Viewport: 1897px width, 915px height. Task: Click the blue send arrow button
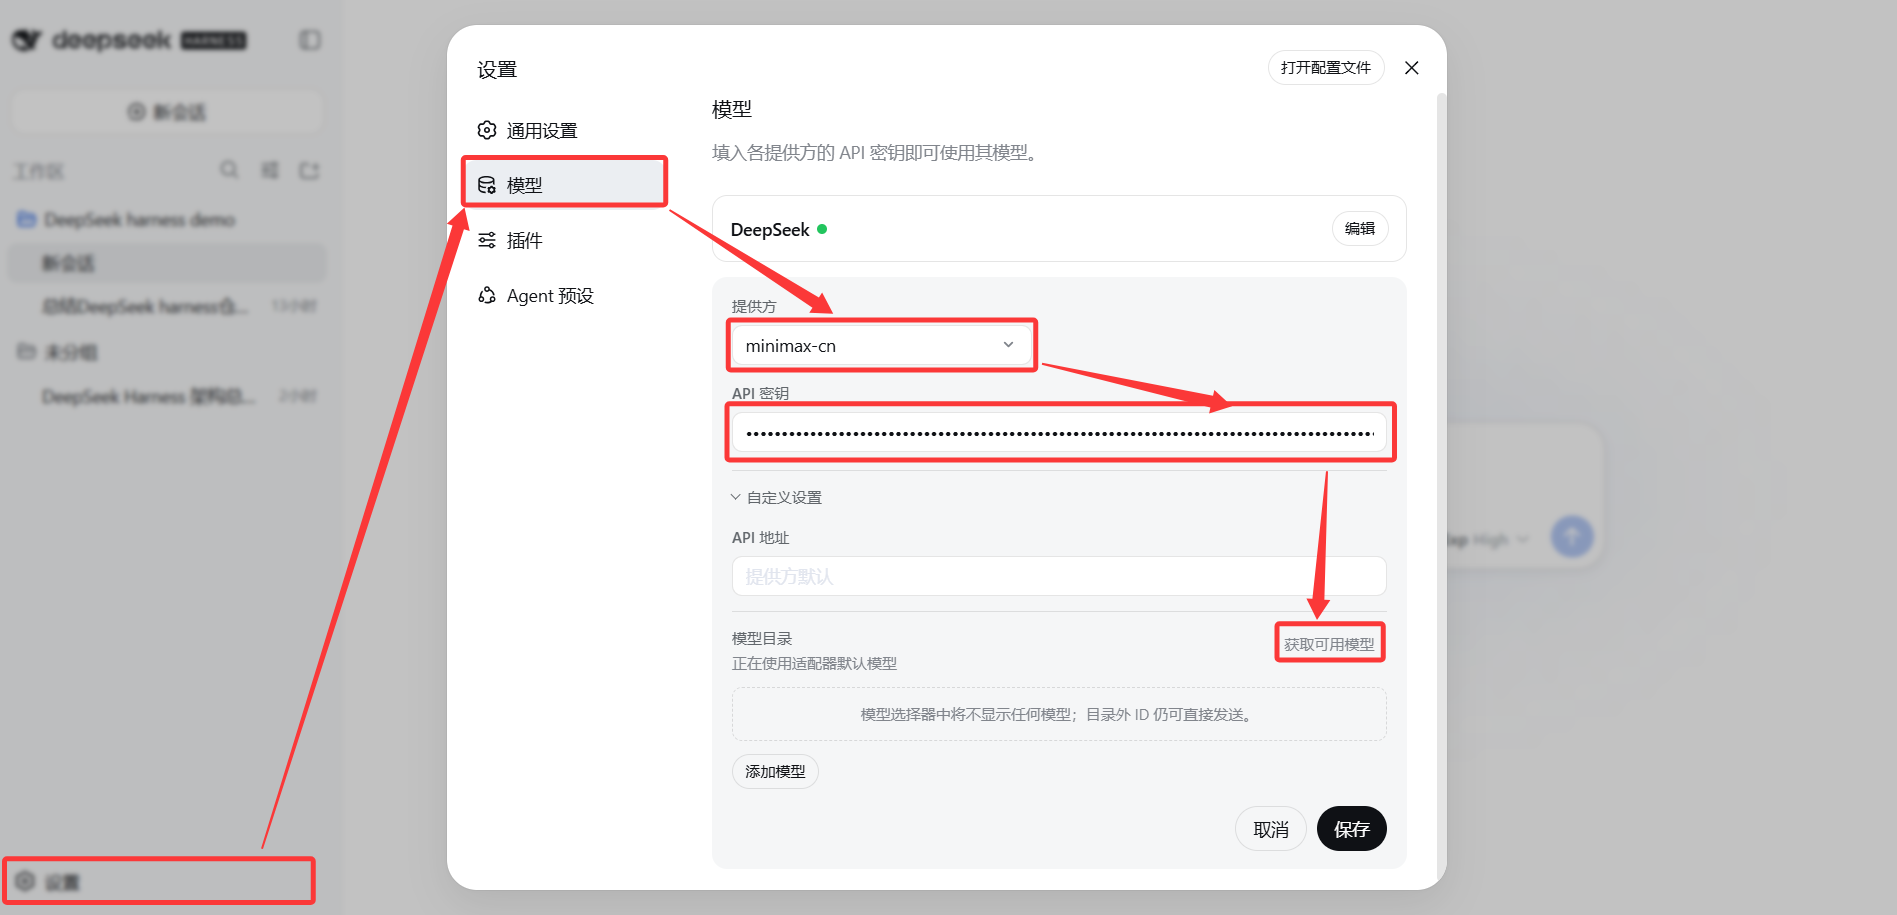(1572, 536)
